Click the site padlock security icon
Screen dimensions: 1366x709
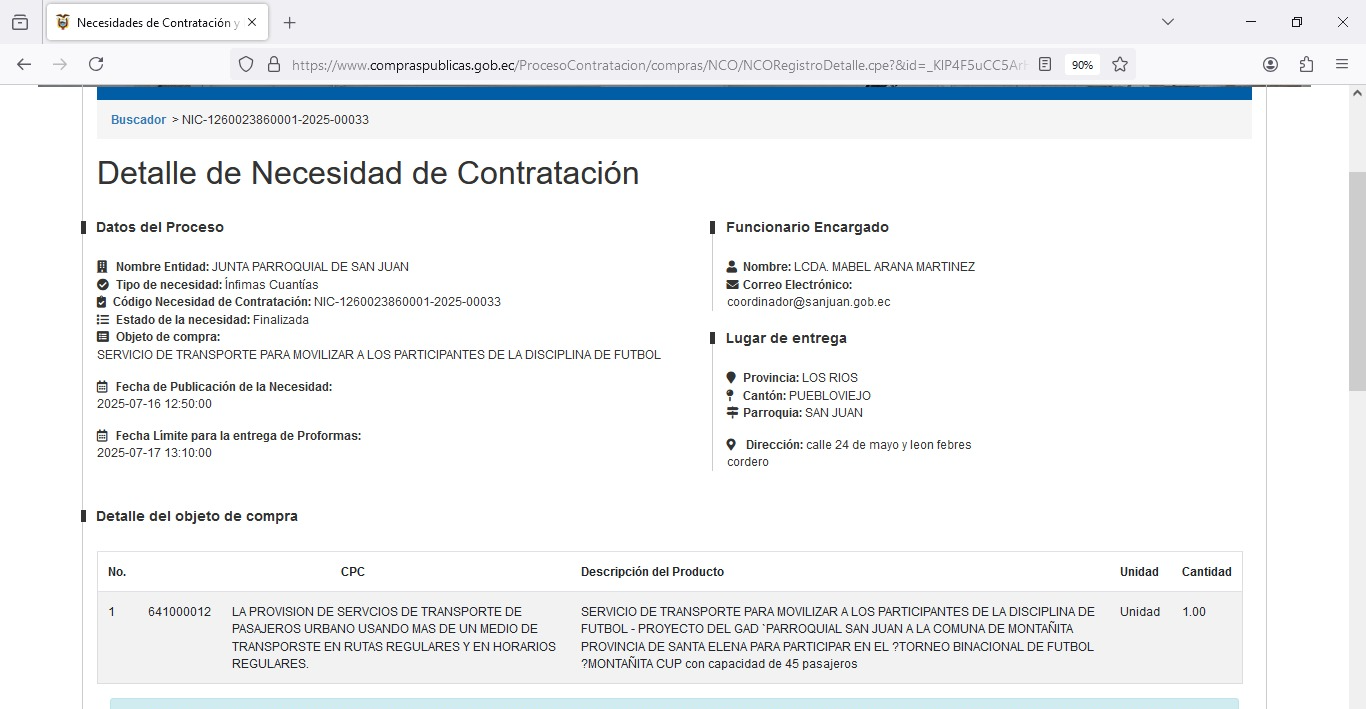point(273,65)
